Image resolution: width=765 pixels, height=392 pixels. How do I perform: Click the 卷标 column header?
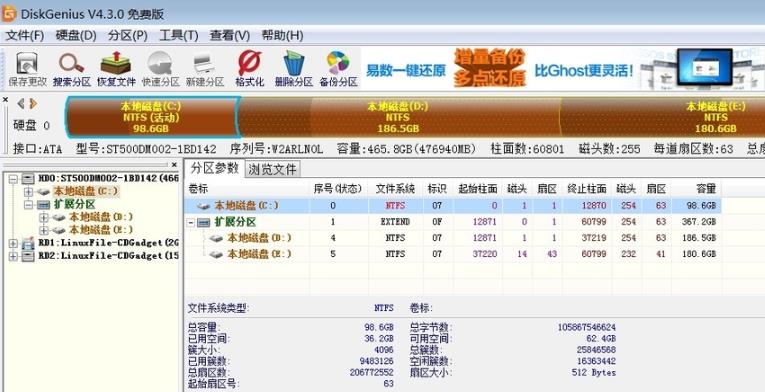248,188
